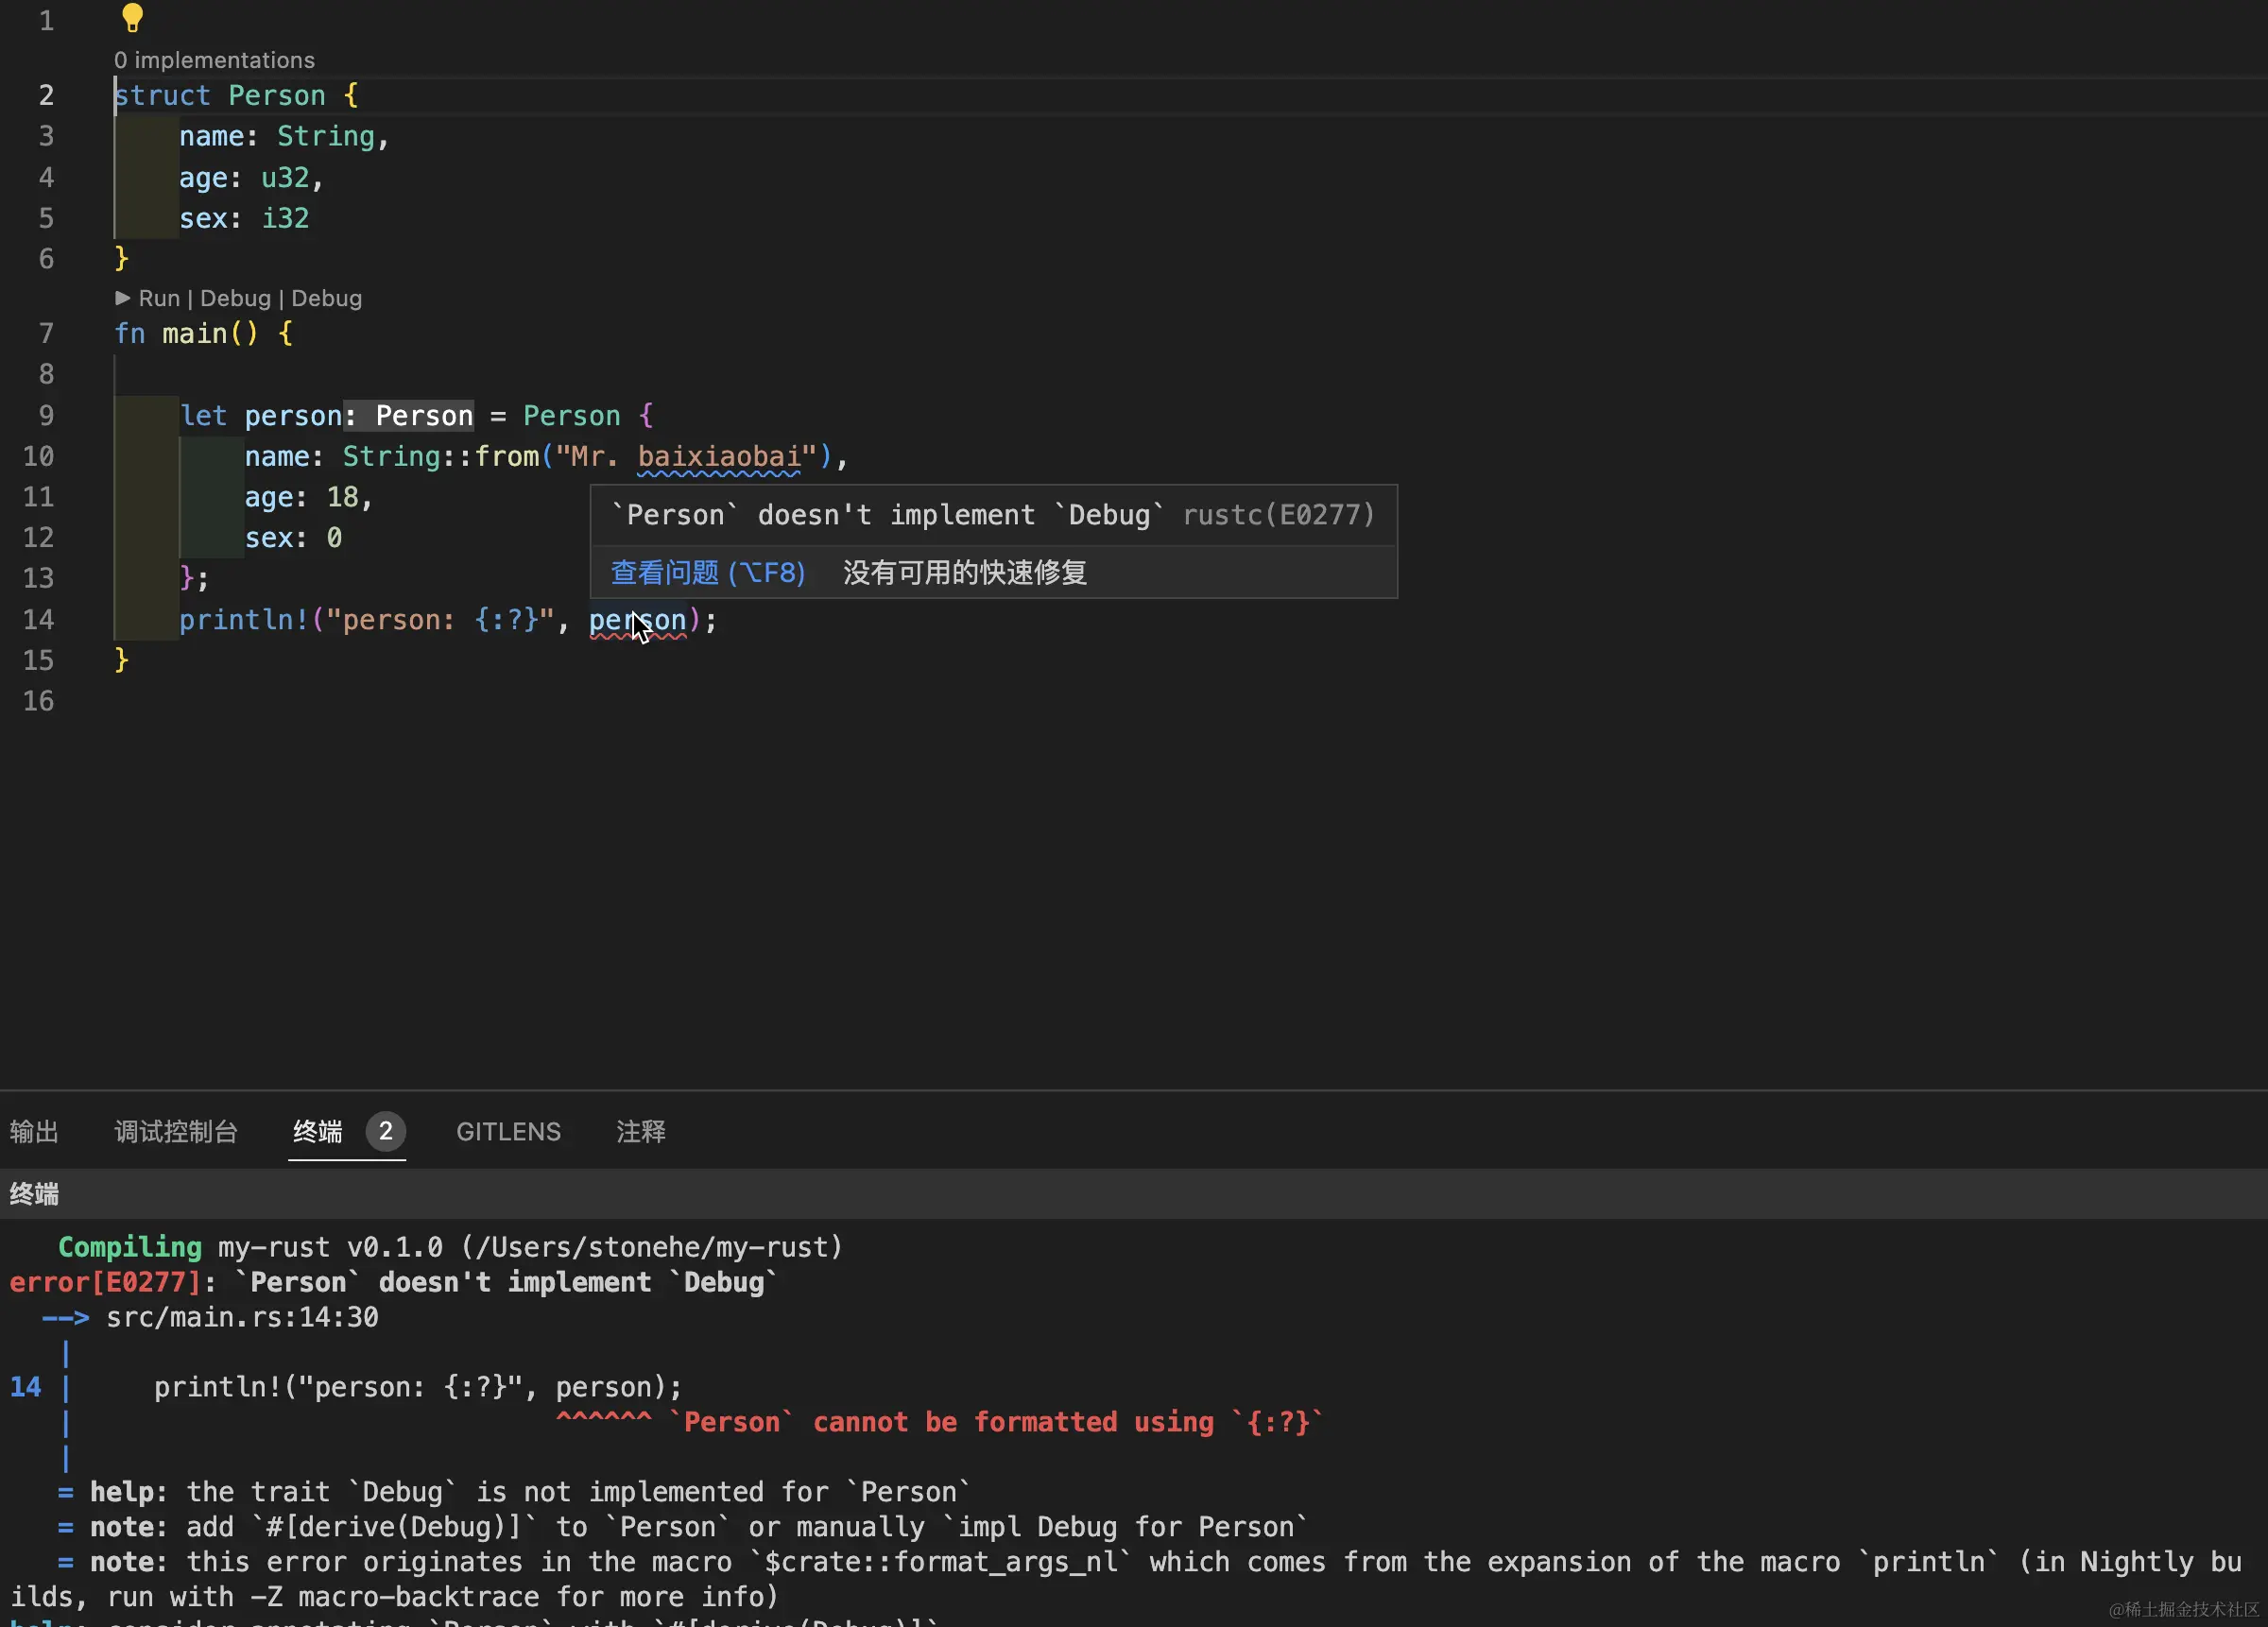
Task: Open the GITLENS panel tab
Action: [x=508, y=1131]
